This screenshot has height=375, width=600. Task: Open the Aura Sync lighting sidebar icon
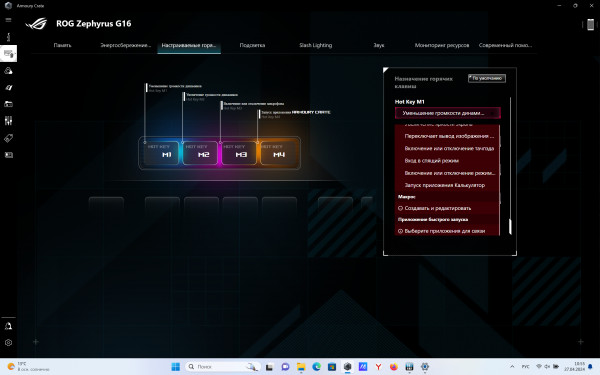(x=8, y=71)
